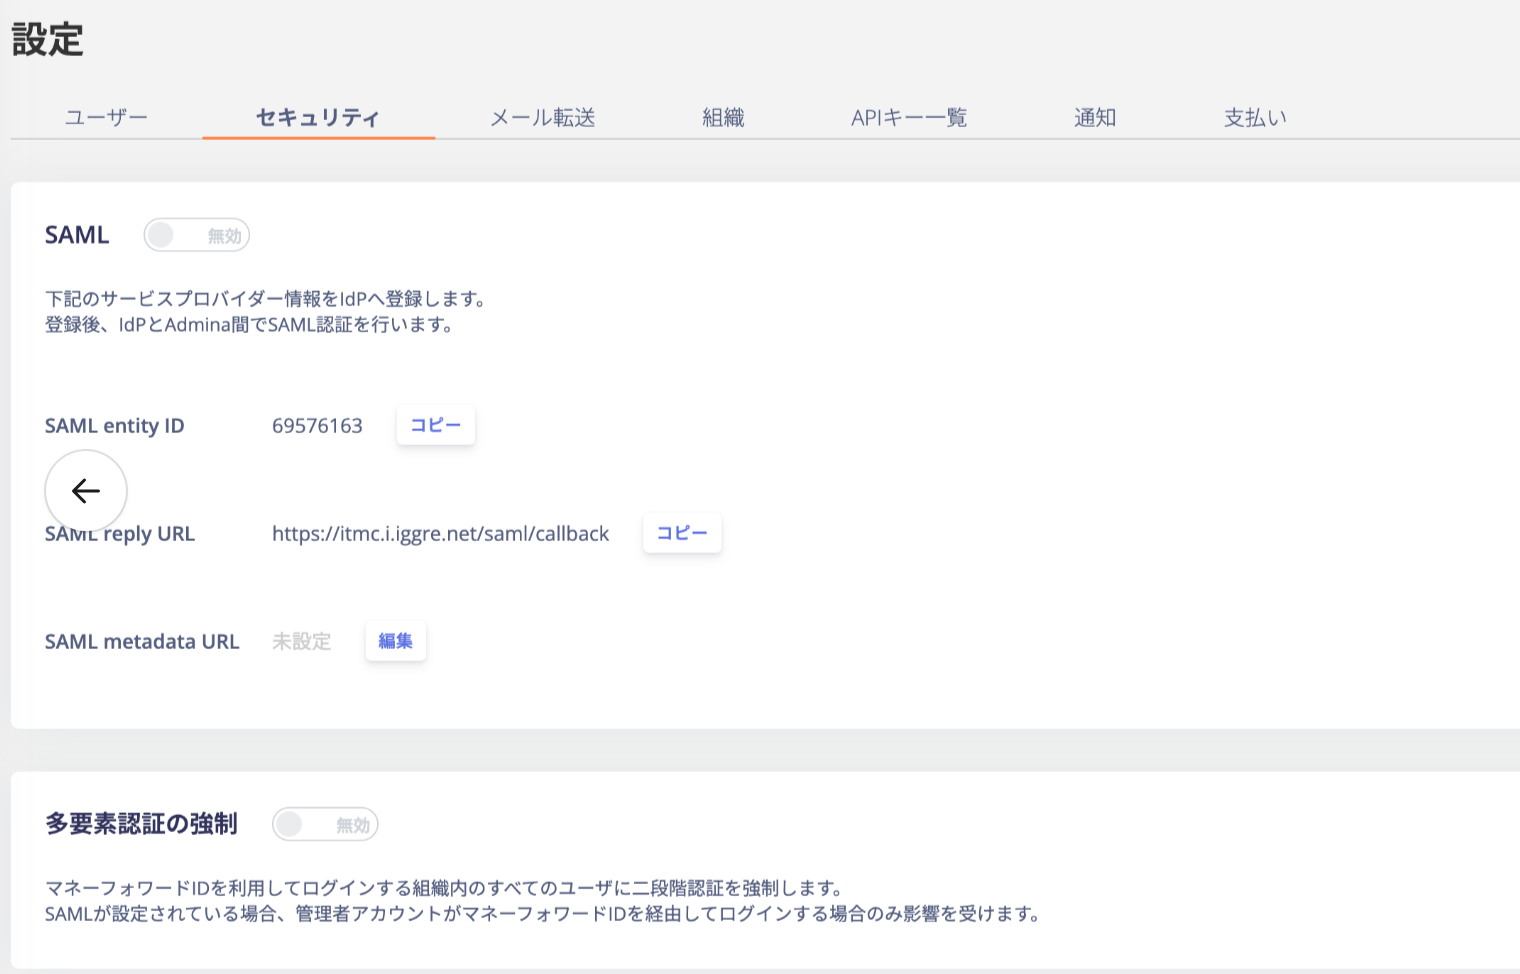
Task: Click the SAML section heading
Action: 77,235
